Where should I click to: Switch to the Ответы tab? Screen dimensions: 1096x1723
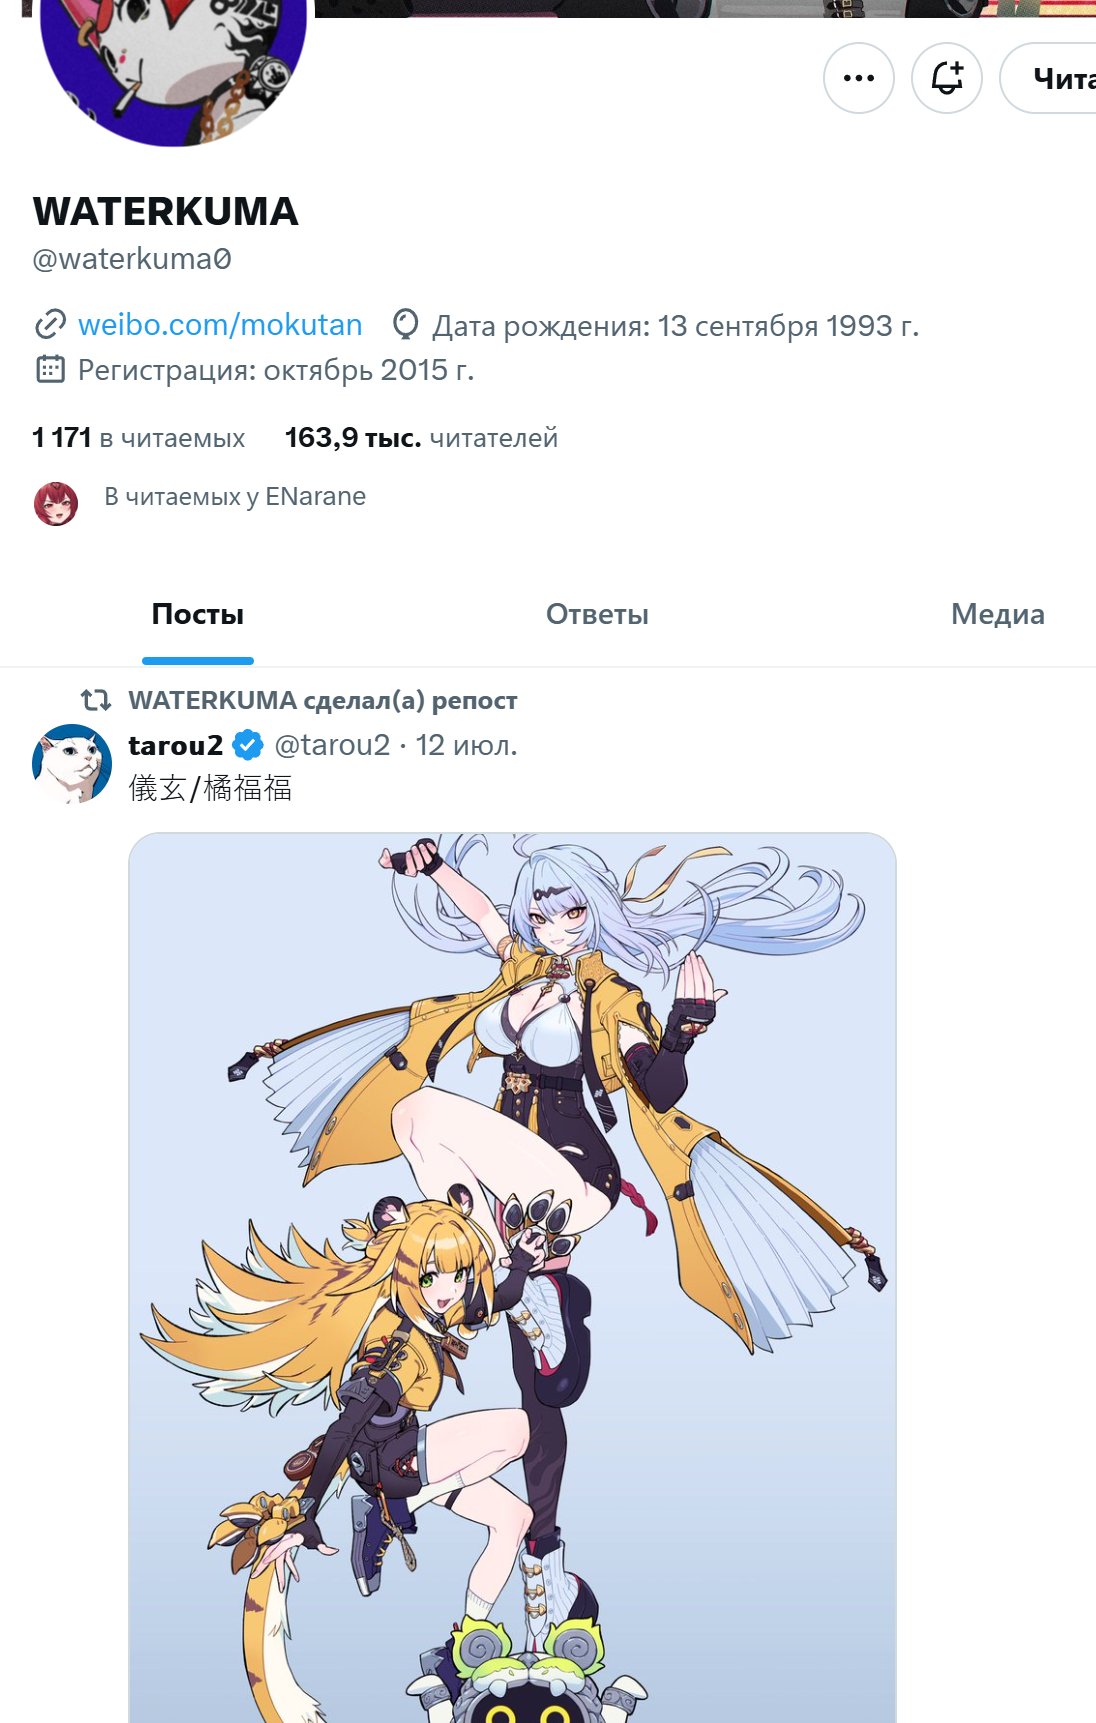pyautogui.click(x=597, y=614)
